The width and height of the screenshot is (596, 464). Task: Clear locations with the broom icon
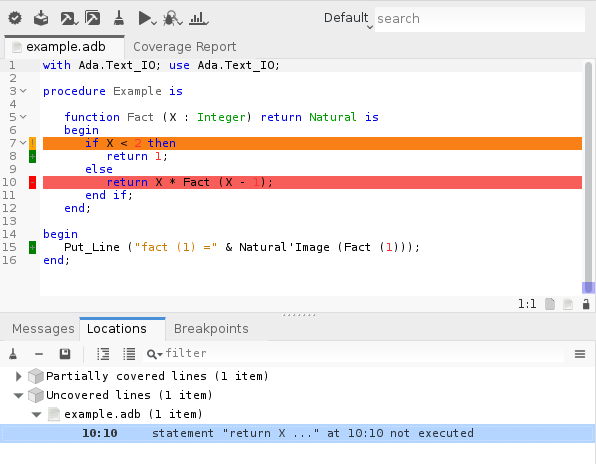(13, 354)
